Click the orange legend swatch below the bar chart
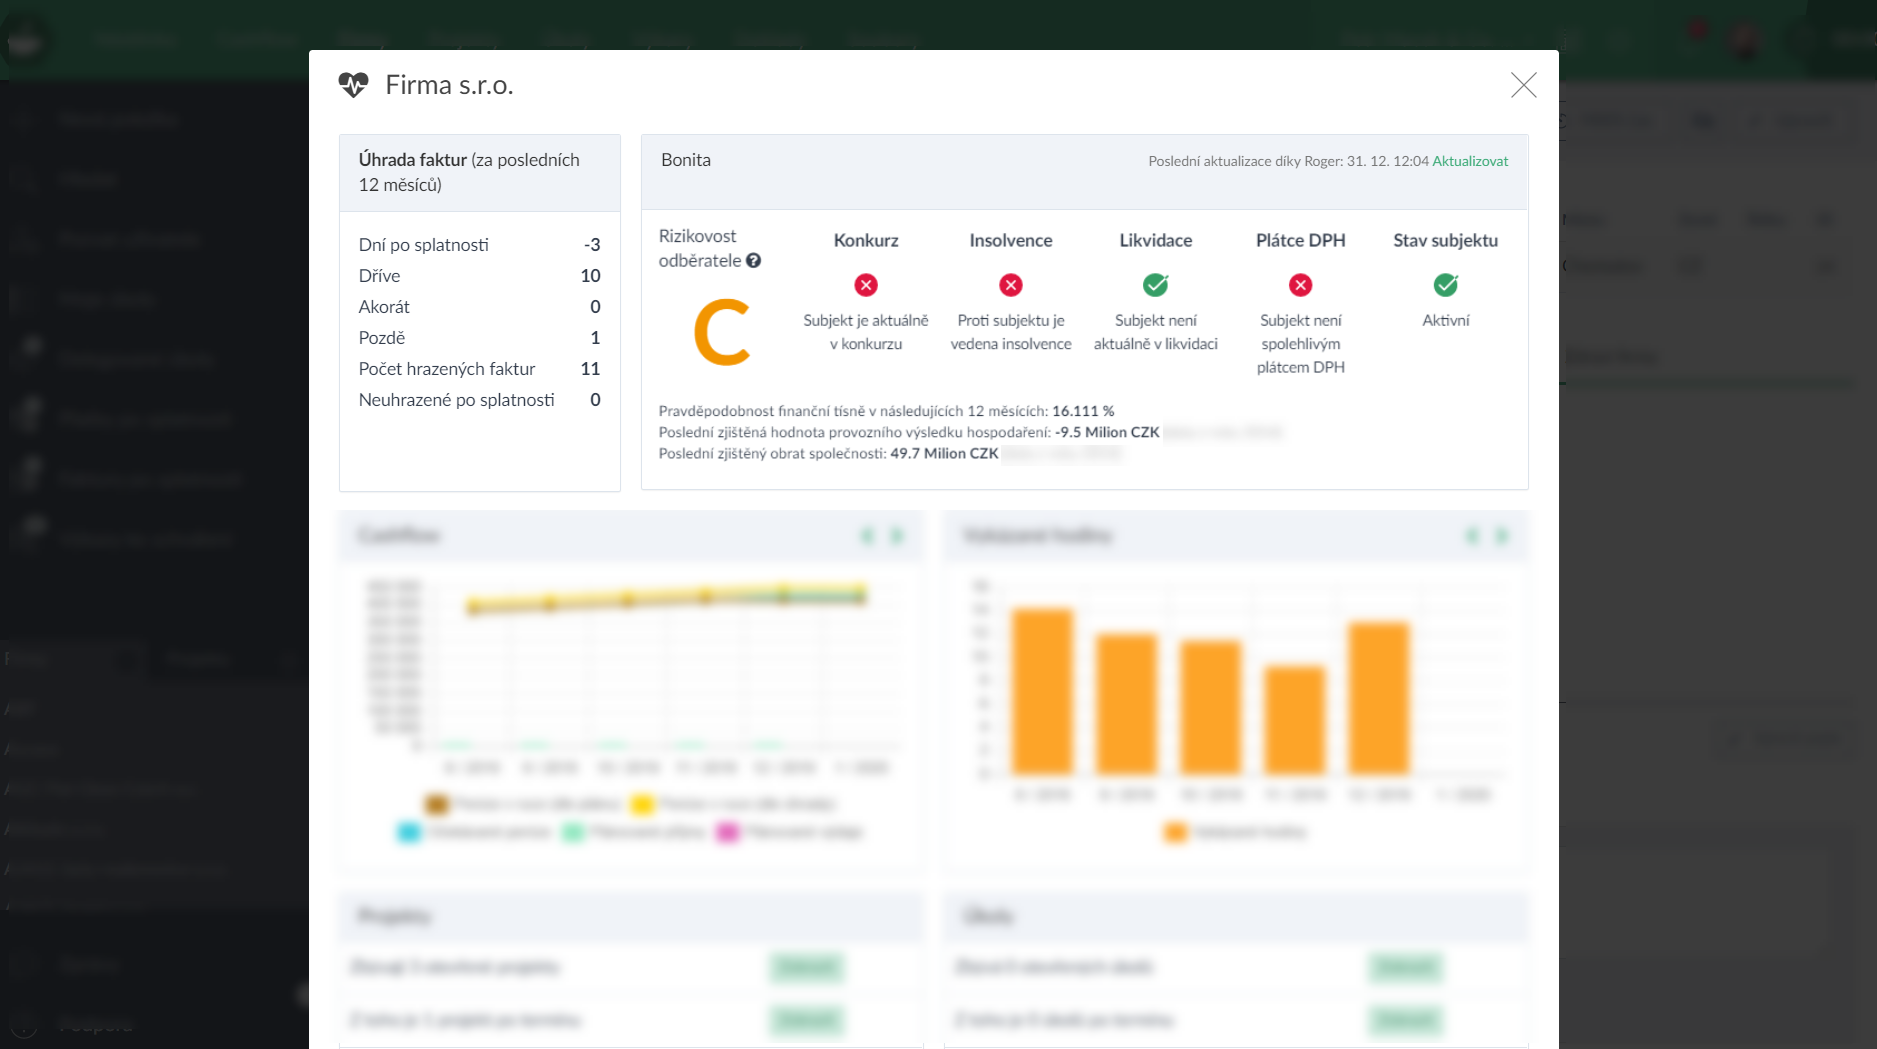Image resolution: width=1877 pixels, height=1049 pixels. [1175, 832]
